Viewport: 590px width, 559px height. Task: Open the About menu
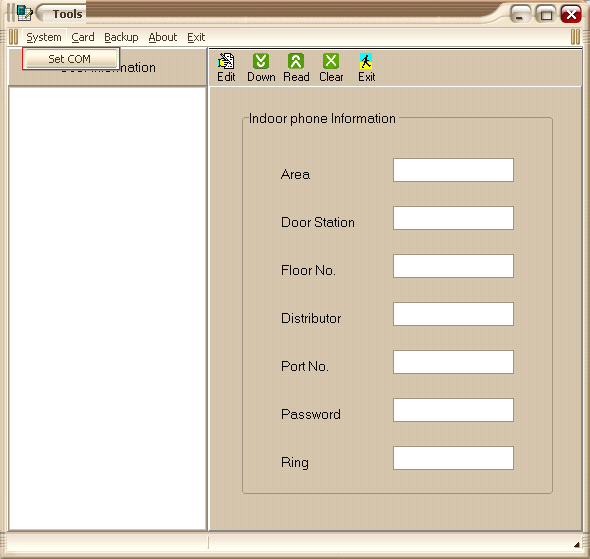163,37
